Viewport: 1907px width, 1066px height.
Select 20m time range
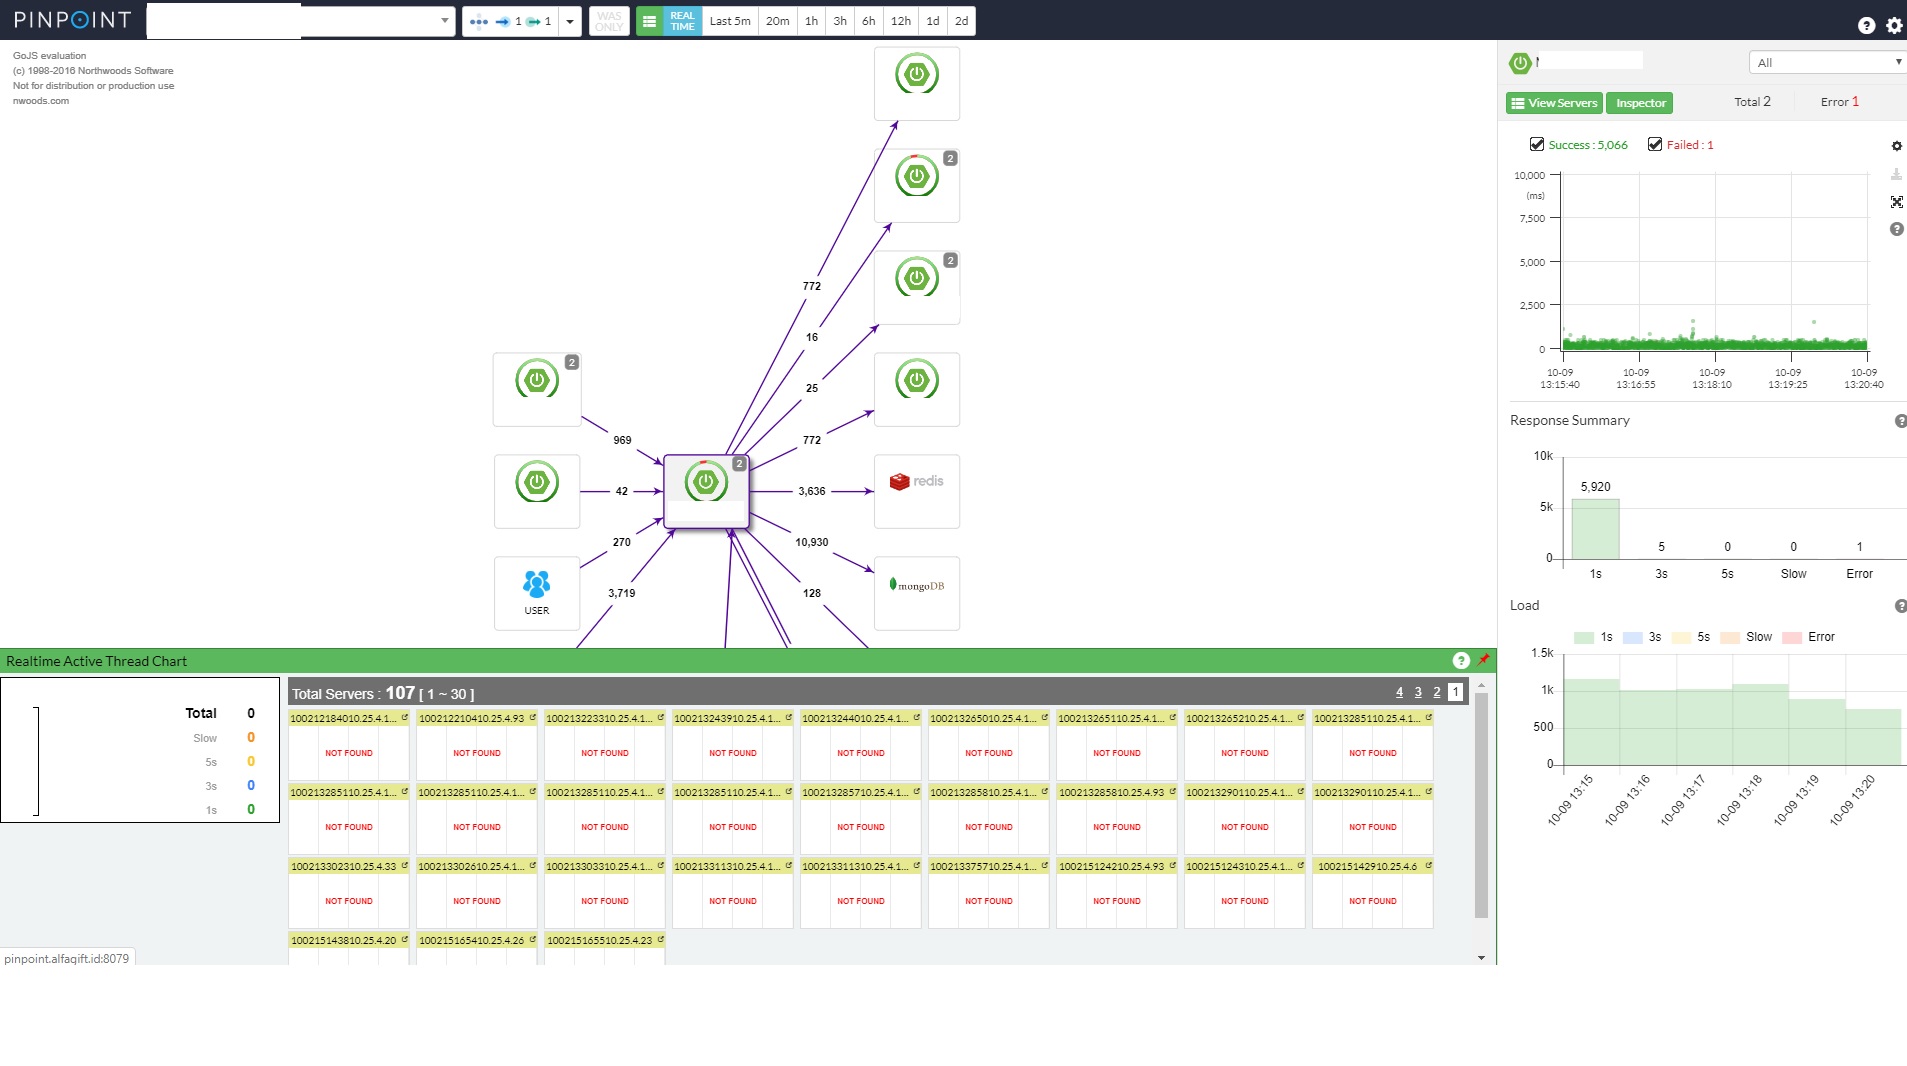pyautogui.click(x=778, y=21)
